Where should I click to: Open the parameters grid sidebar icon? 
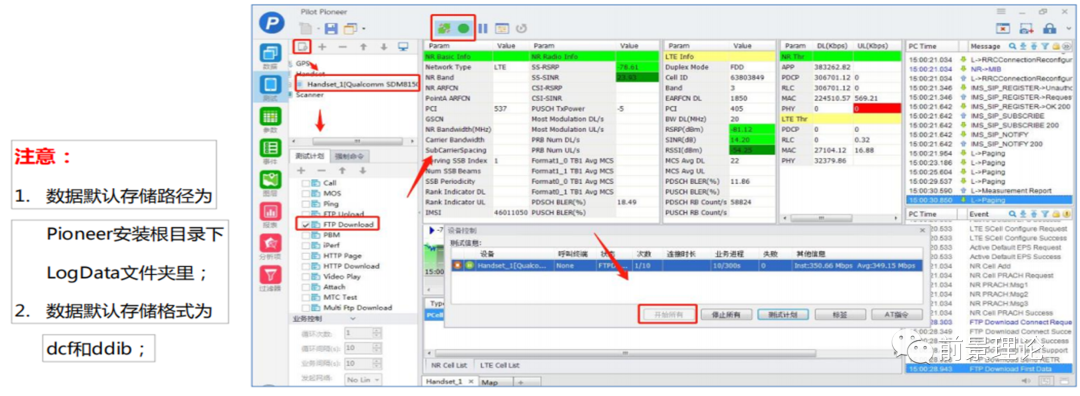point(271,118)
